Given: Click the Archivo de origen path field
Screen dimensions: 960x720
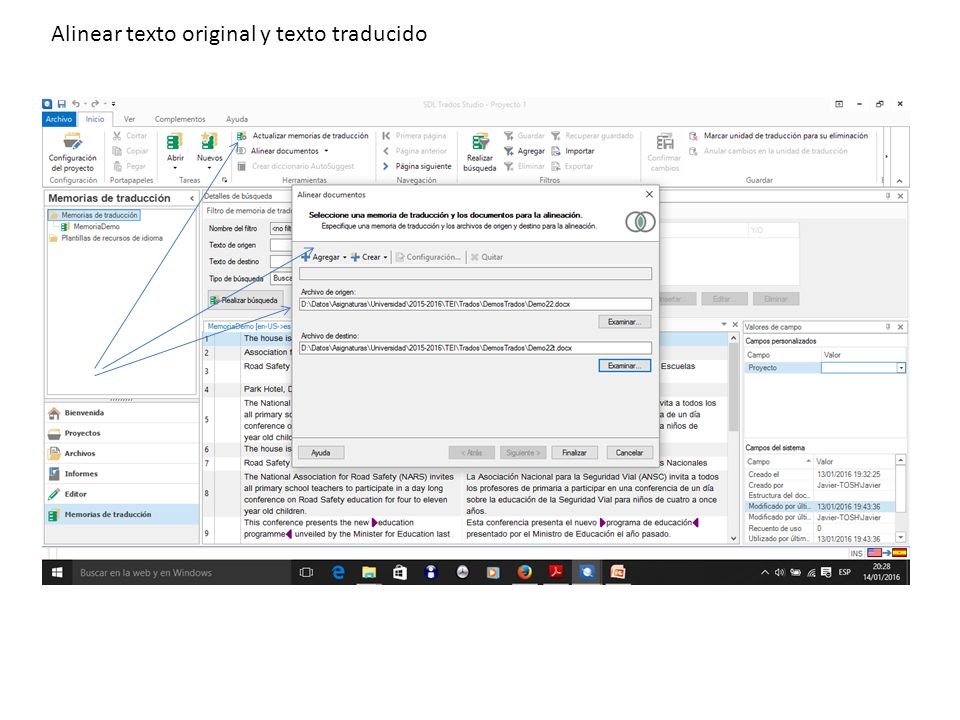Looking at the screenshot, I should click(x=475, y=304).
